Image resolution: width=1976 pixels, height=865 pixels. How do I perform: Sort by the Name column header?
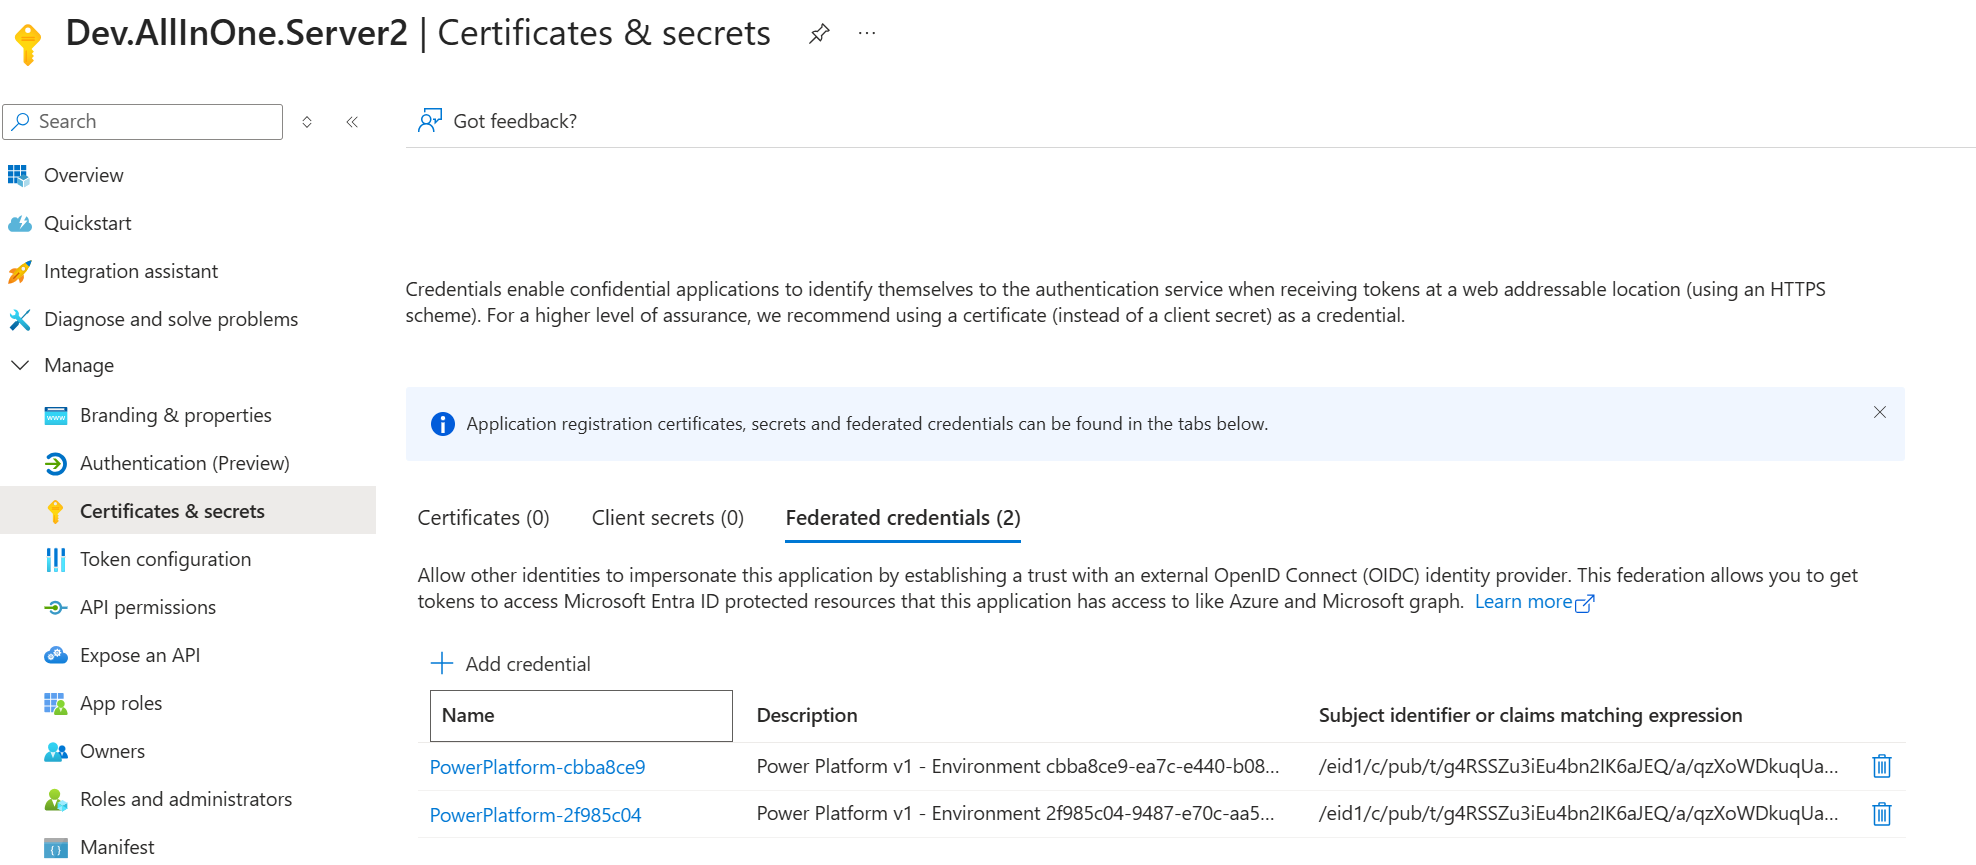click(581, 716)
